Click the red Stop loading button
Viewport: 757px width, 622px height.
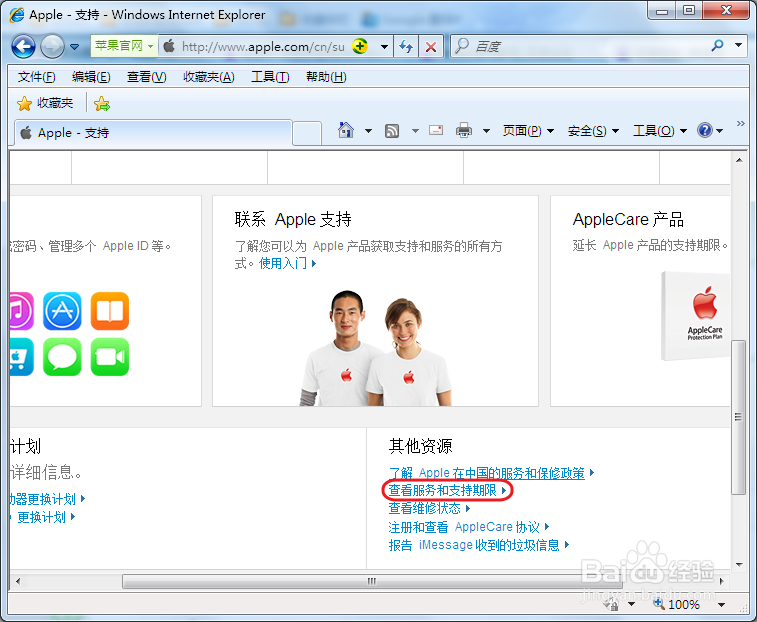point(431,47)
